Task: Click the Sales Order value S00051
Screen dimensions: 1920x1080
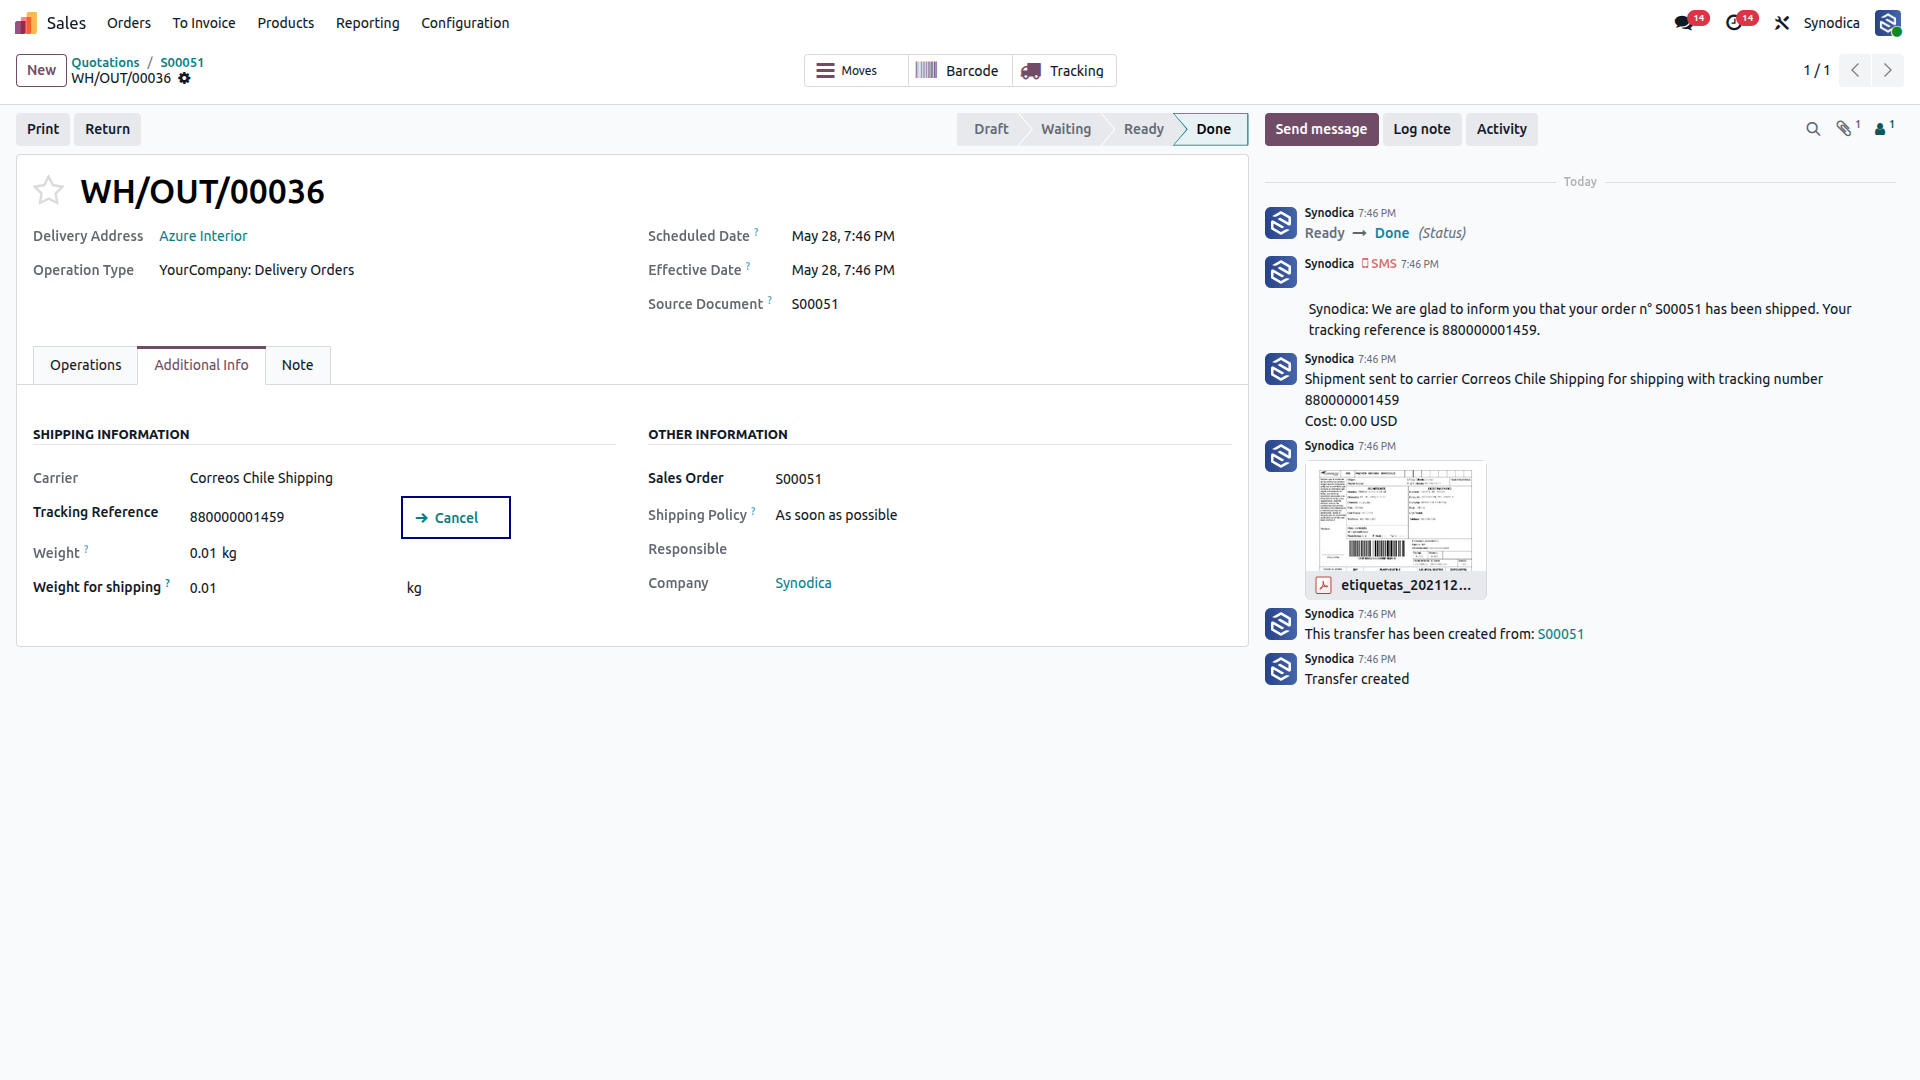Action: tap(798, 479)
